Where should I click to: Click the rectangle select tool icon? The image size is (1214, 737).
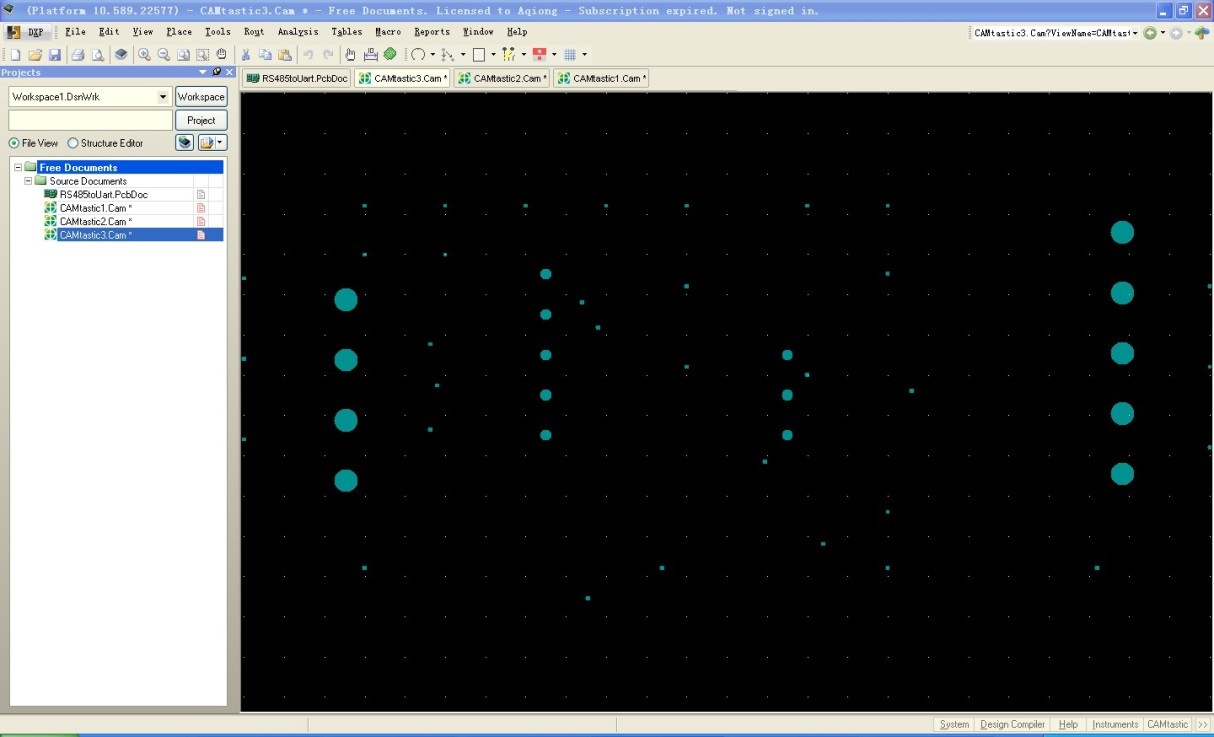pyautogui.click(x=479, y=54)
